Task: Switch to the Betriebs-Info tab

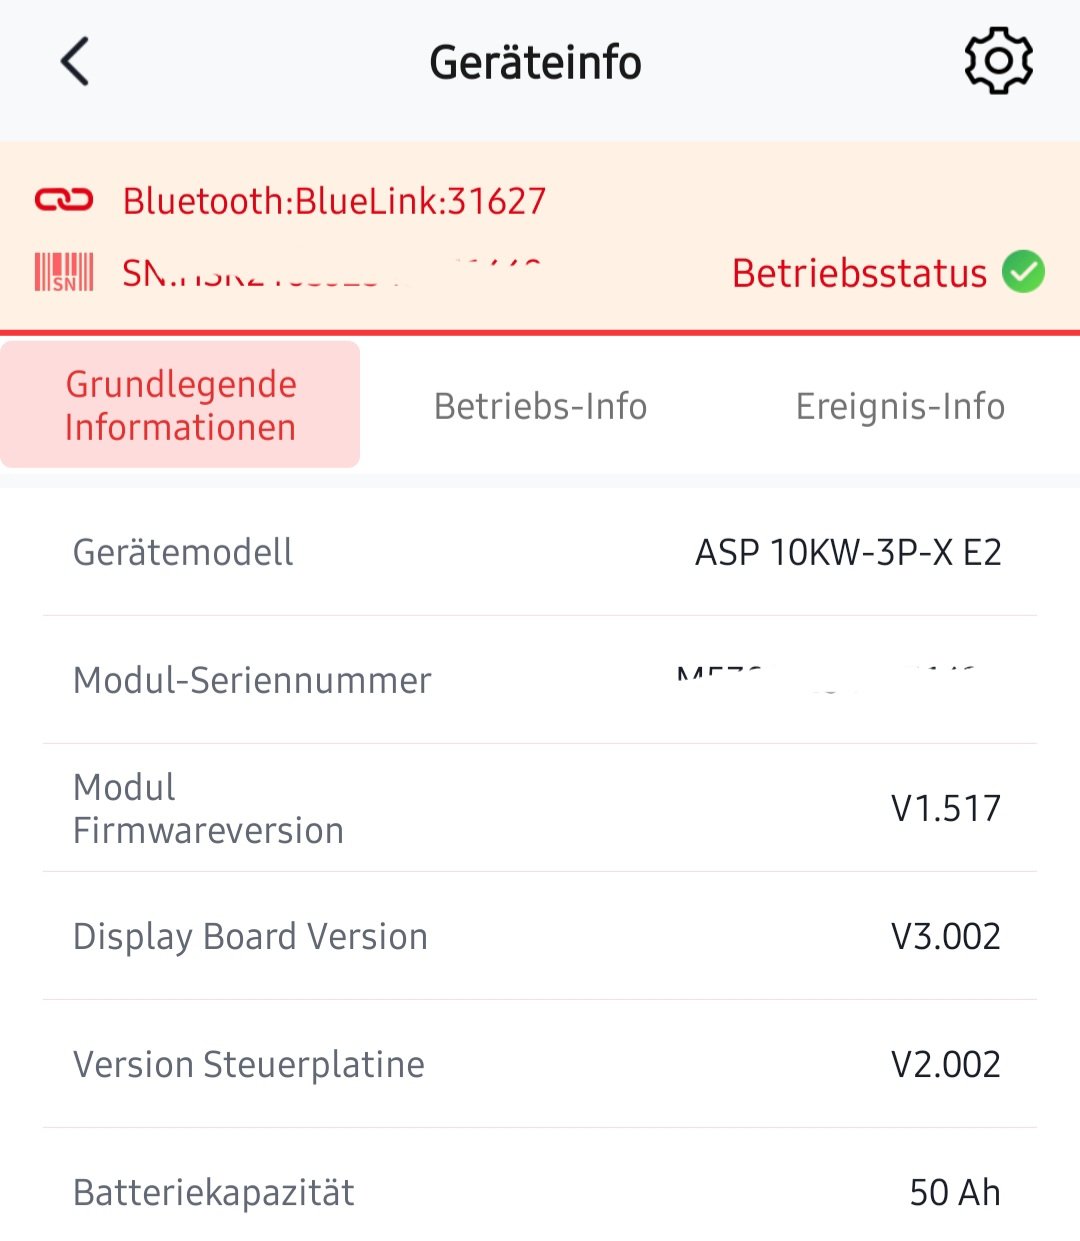Action: click(x=540, y=407)
